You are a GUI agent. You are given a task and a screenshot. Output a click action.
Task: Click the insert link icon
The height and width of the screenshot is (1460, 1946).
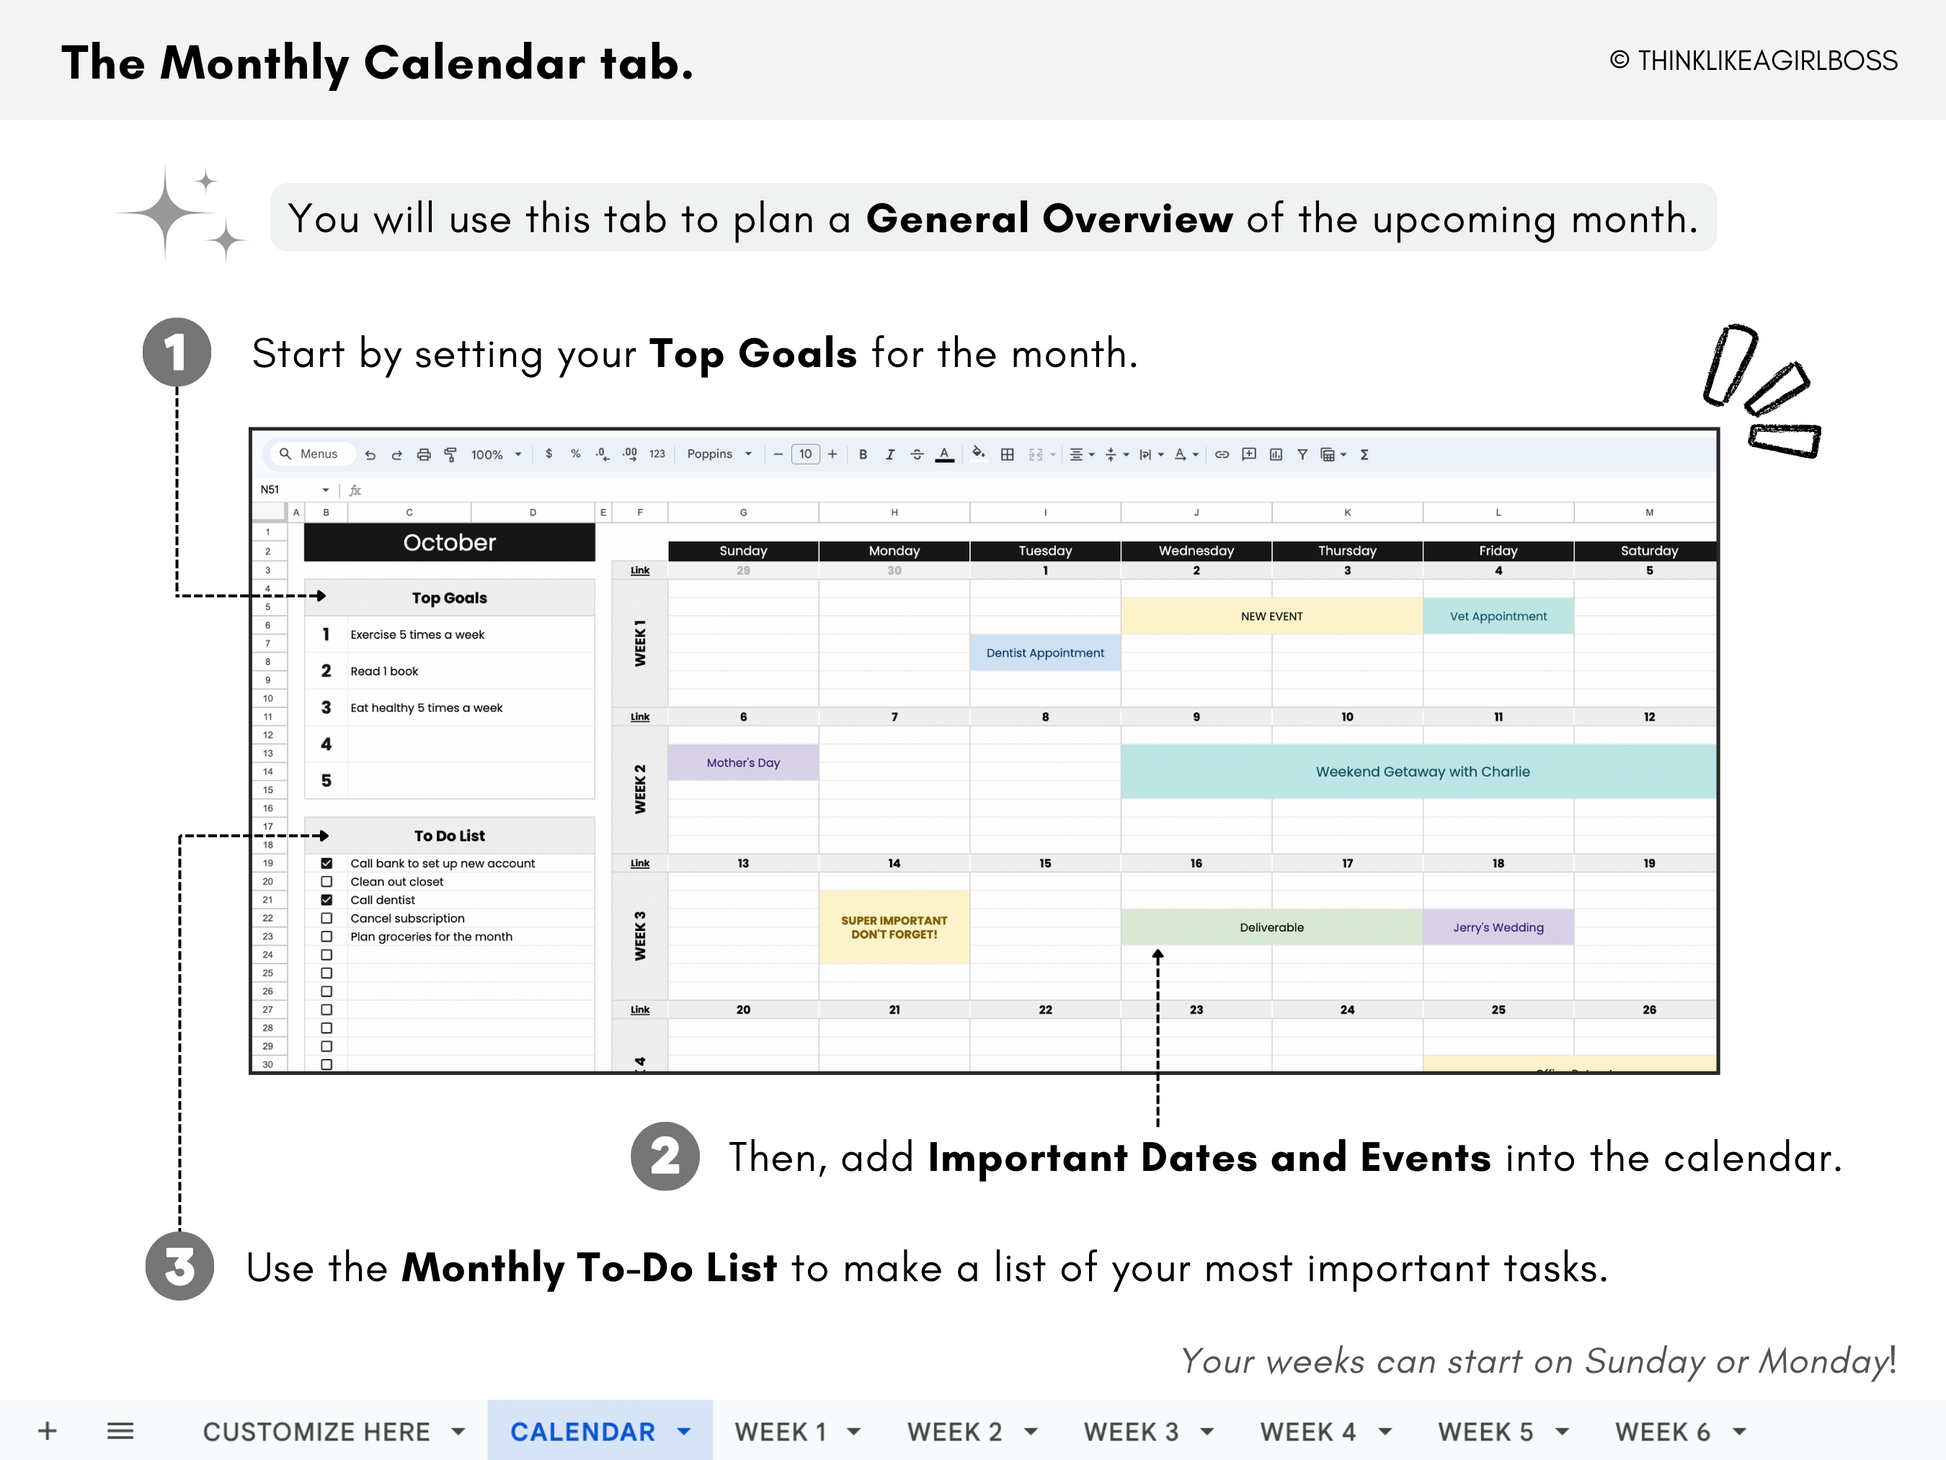(x=1222, y=455)
